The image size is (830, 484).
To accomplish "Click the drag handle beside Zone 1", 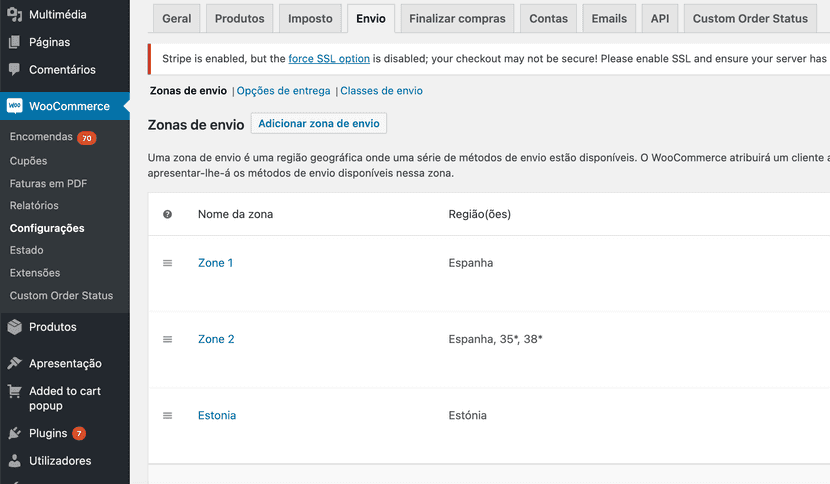I will click(x=167, y=263).
